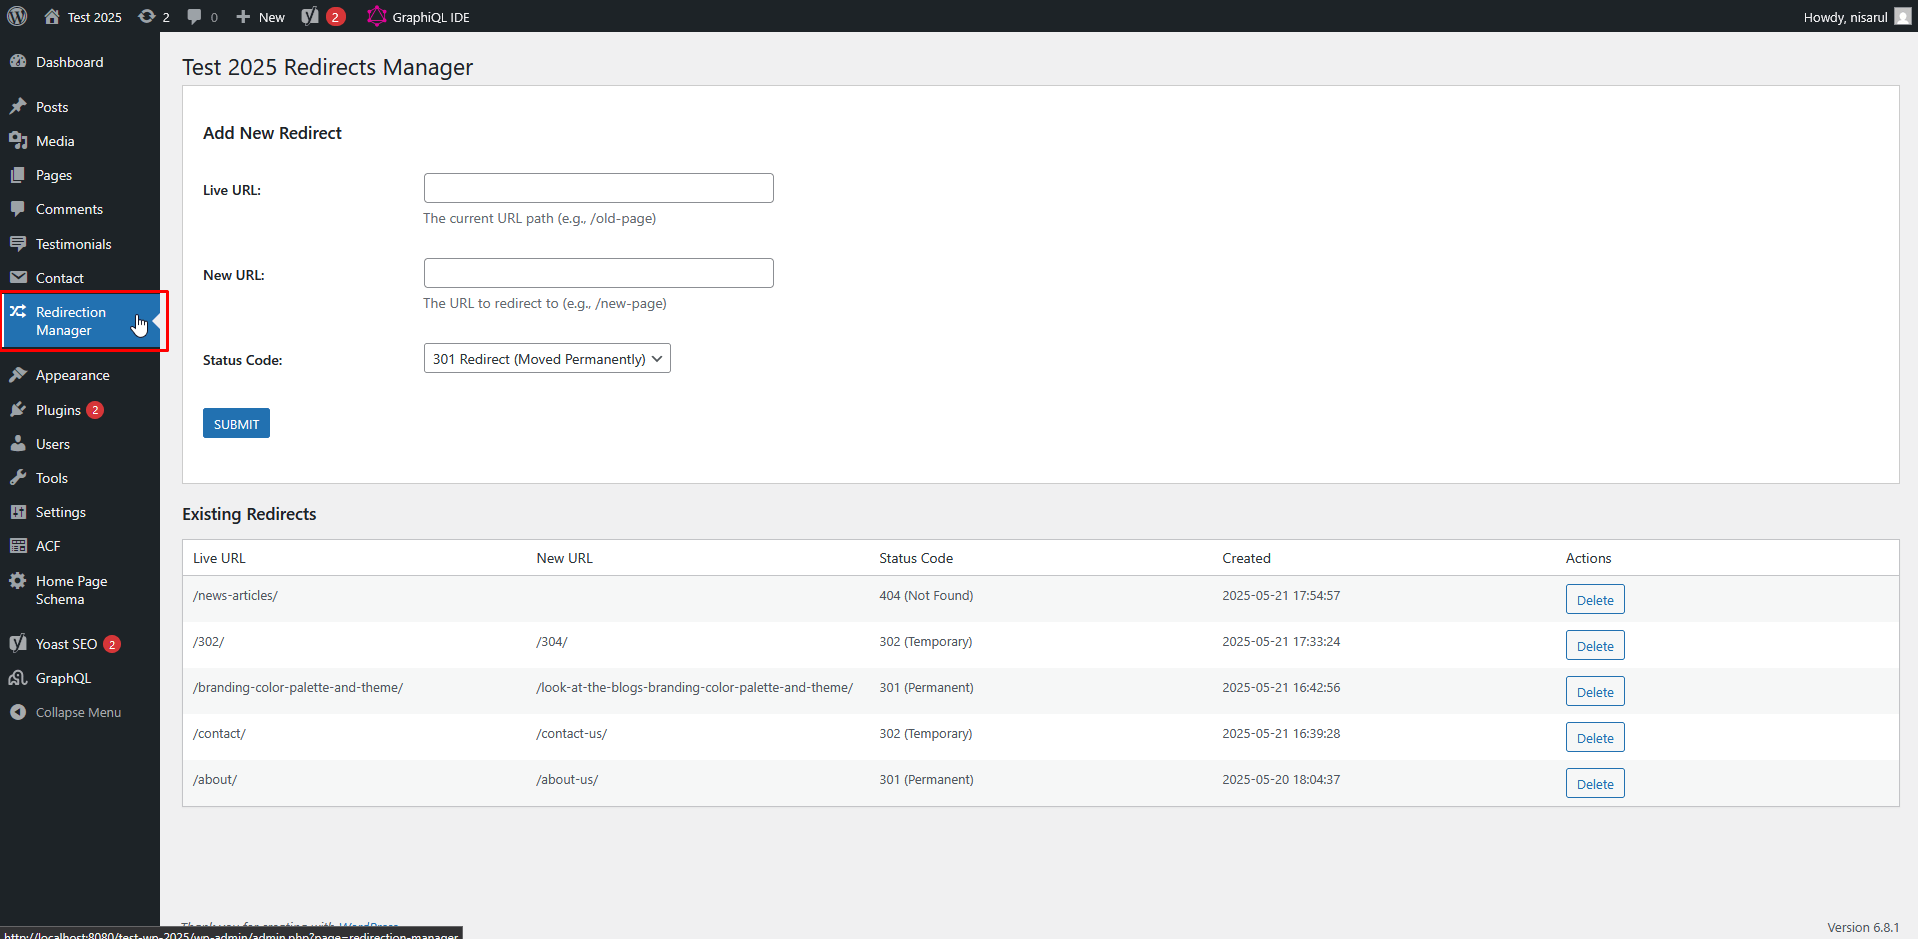The image size is (1918, 939).
Task: Open the New menu in the admin bar
Action: click(258, 16)
